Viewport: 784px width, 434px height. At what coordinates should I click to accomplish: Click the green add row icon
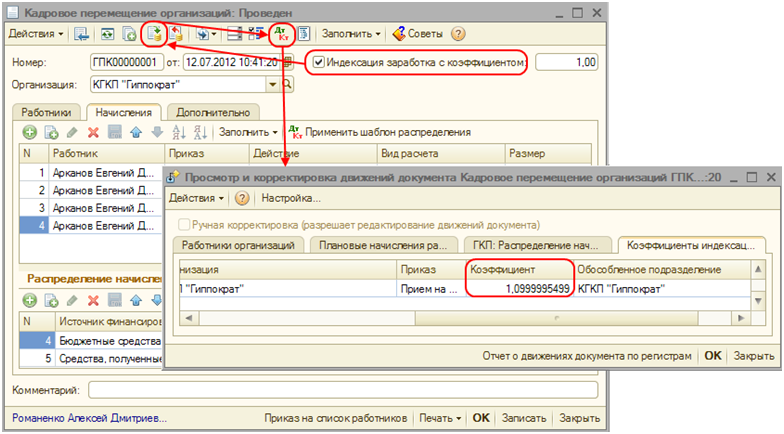(x=30, y=132)
